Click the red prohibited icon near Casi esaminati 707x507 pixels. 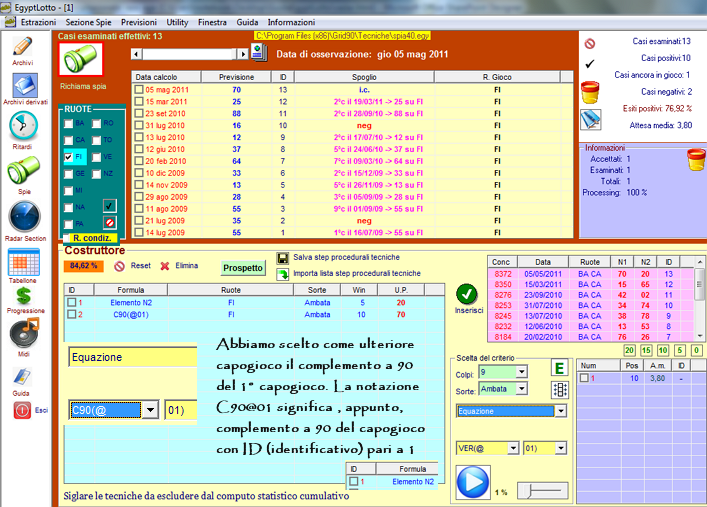(x=590, y=44)
